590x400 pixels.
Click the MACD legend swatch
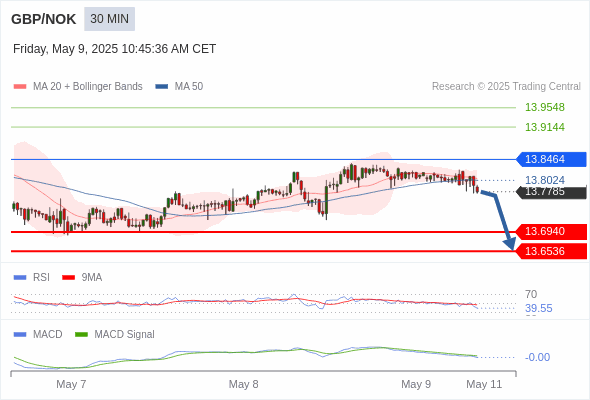(x=20, y=335)
